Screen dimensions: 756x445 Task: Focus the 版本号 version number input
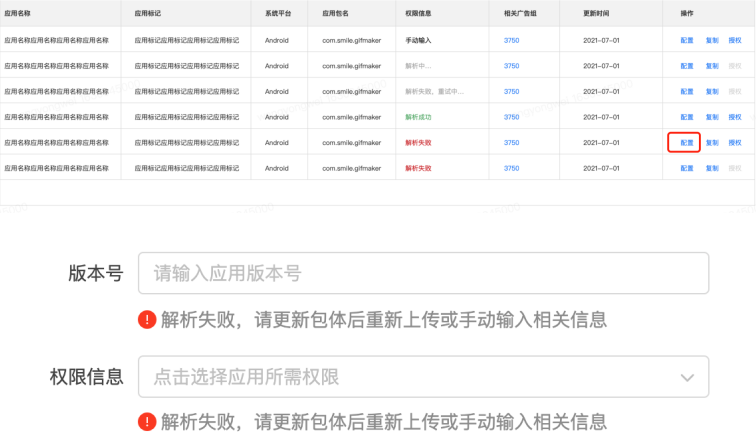coord(423,273)
